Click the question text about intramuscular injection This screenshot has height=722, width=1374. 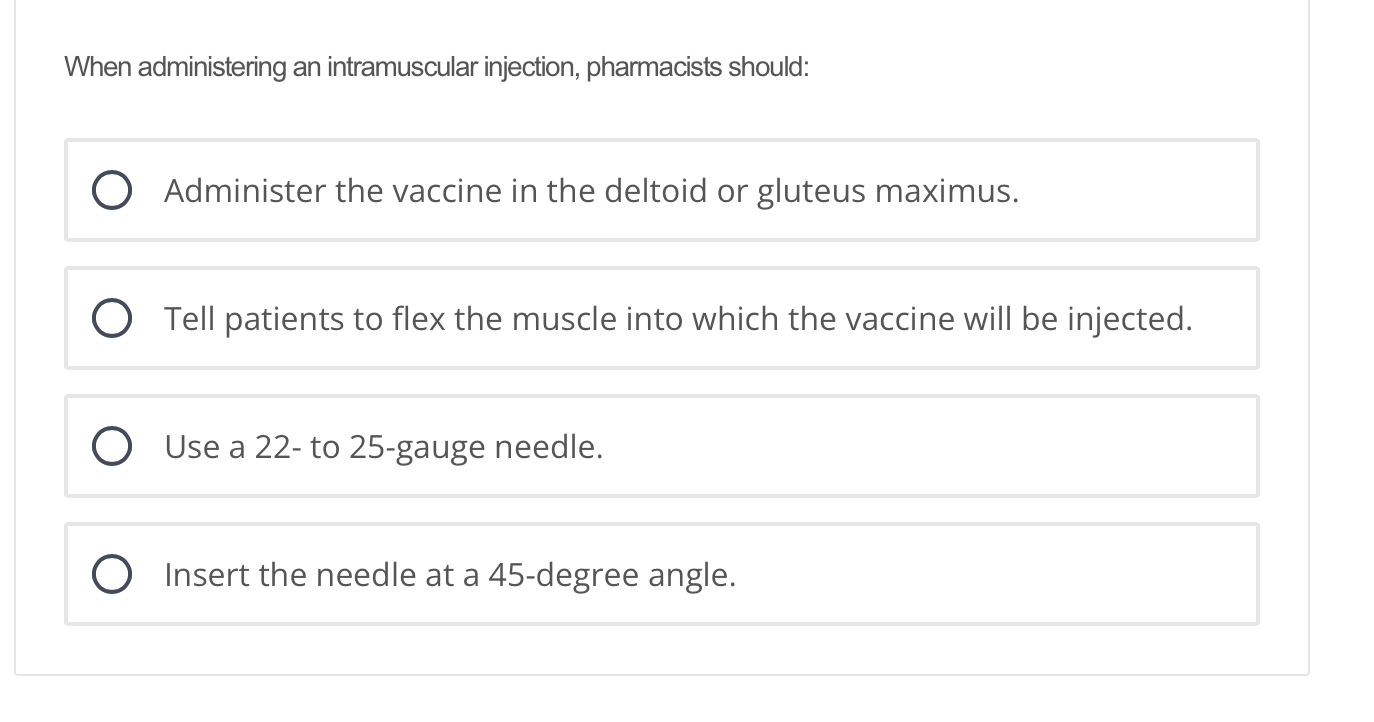click(436, 67)
